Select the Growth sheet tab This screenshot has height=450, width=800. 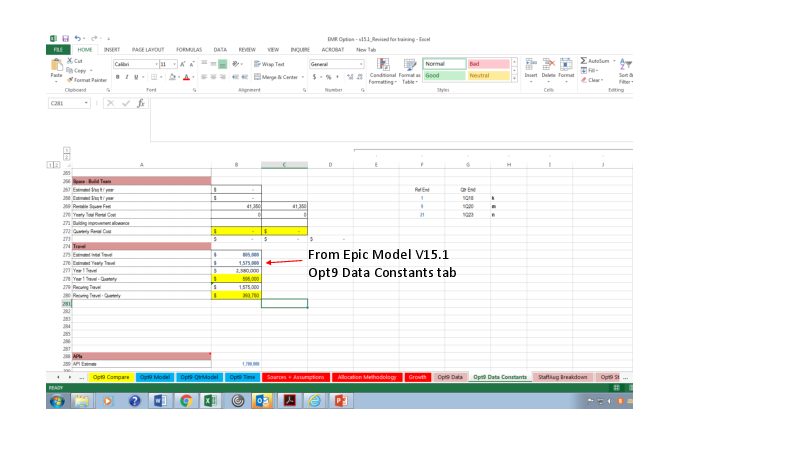[x=417, y=377]
